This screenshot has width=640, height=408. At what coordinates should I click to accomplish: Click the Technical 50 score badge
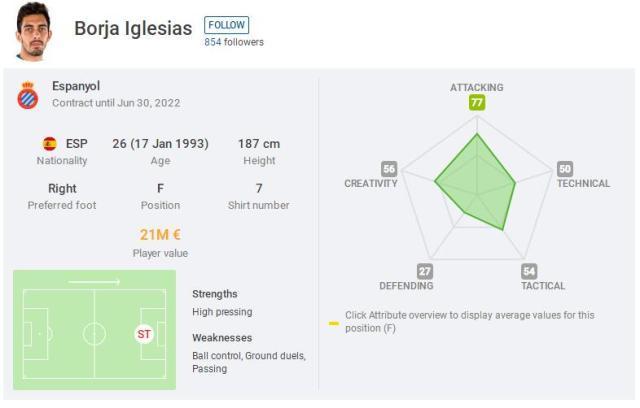(565, 169)
